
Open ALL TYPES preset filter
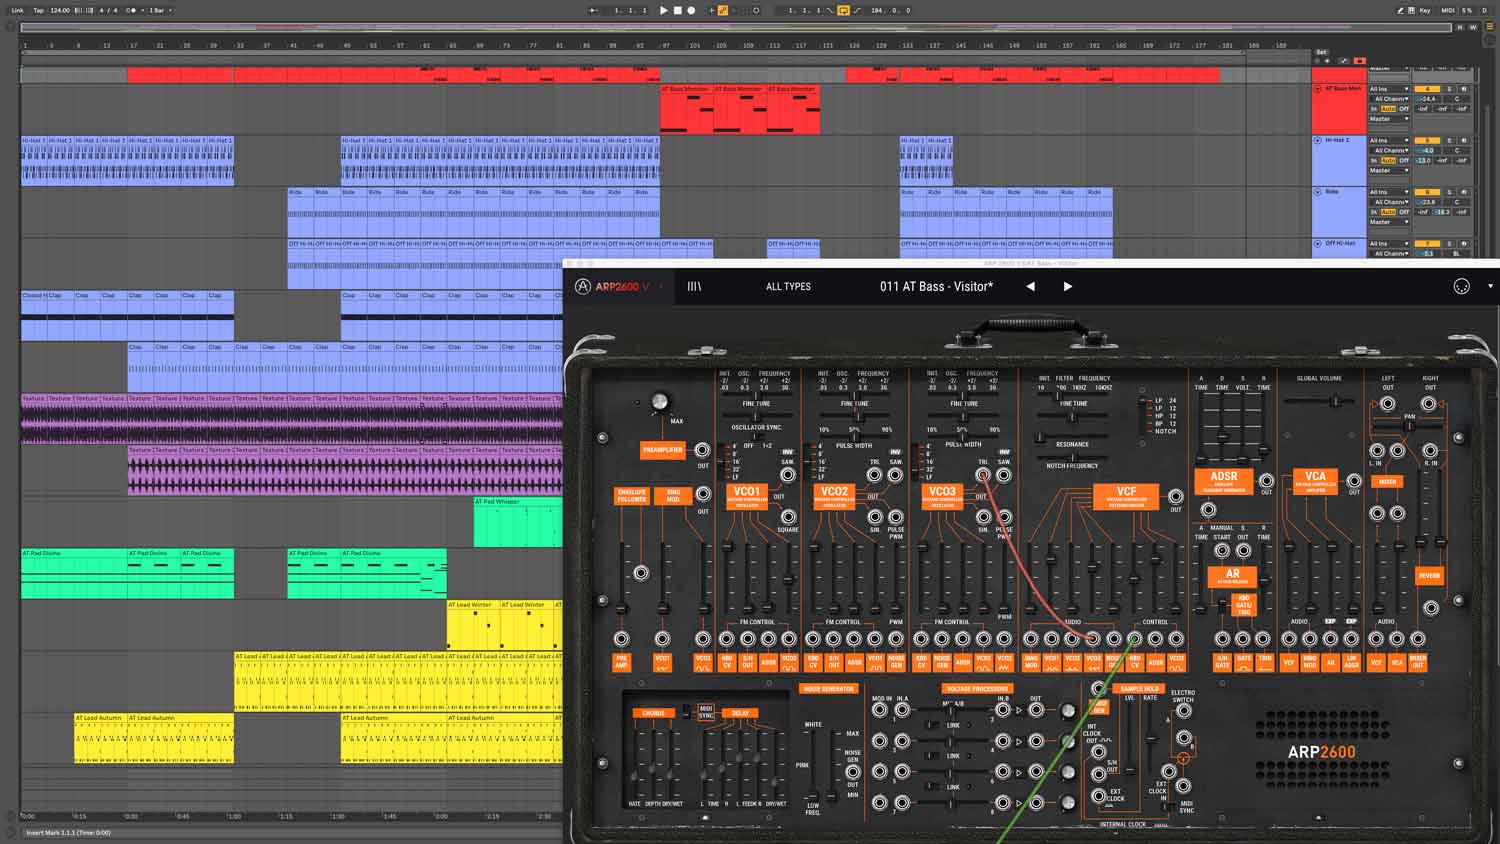(788, 287)
